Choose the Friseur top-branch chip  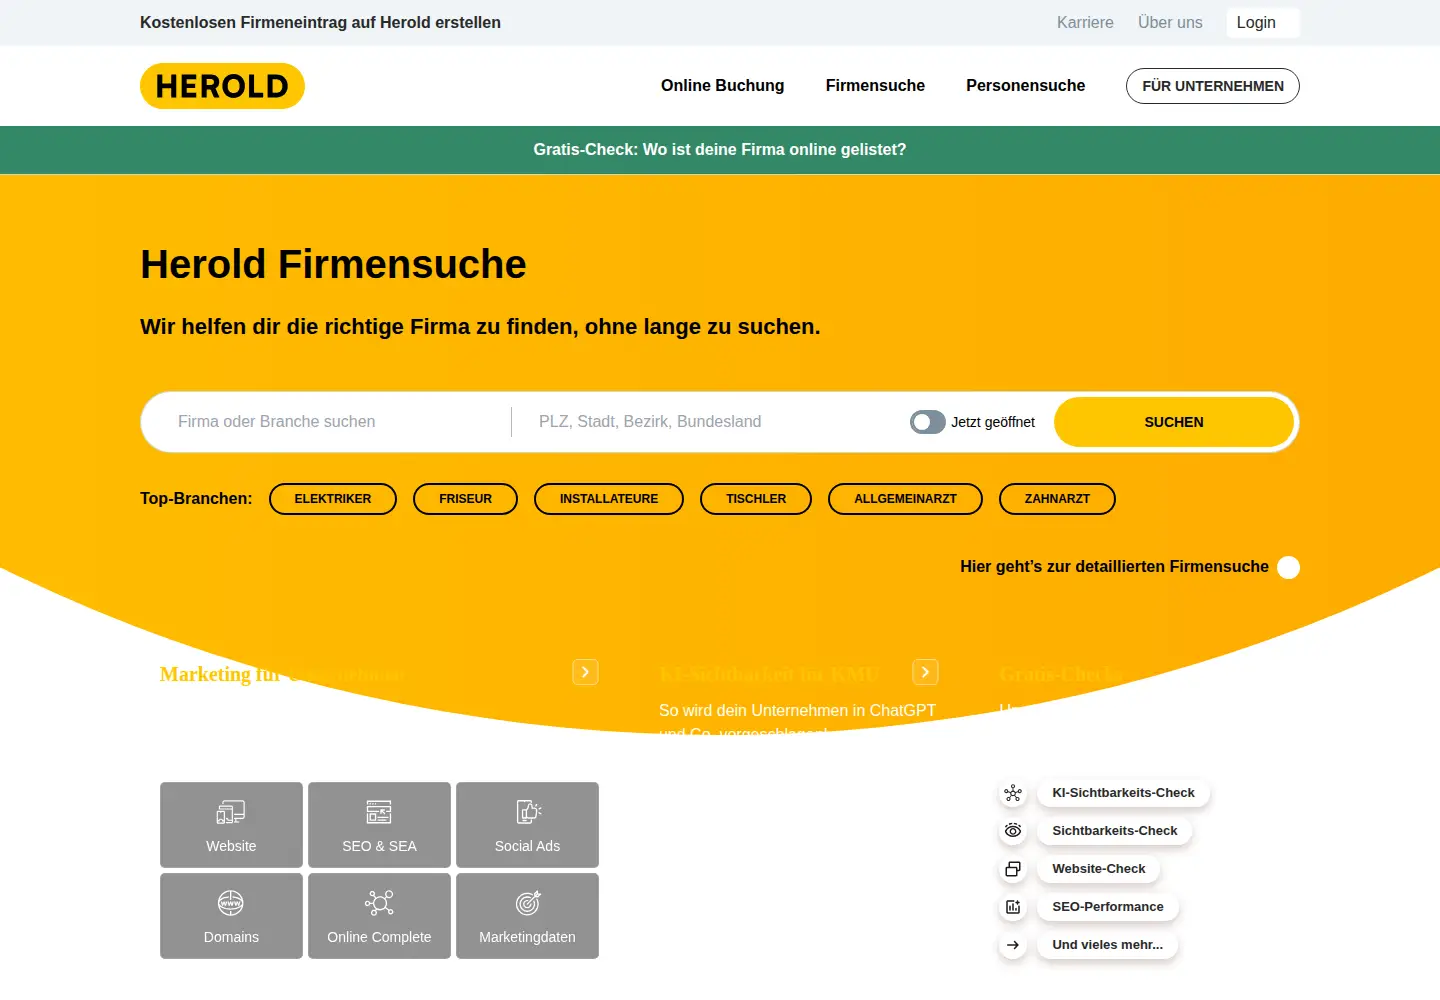(x=465, y=499)
